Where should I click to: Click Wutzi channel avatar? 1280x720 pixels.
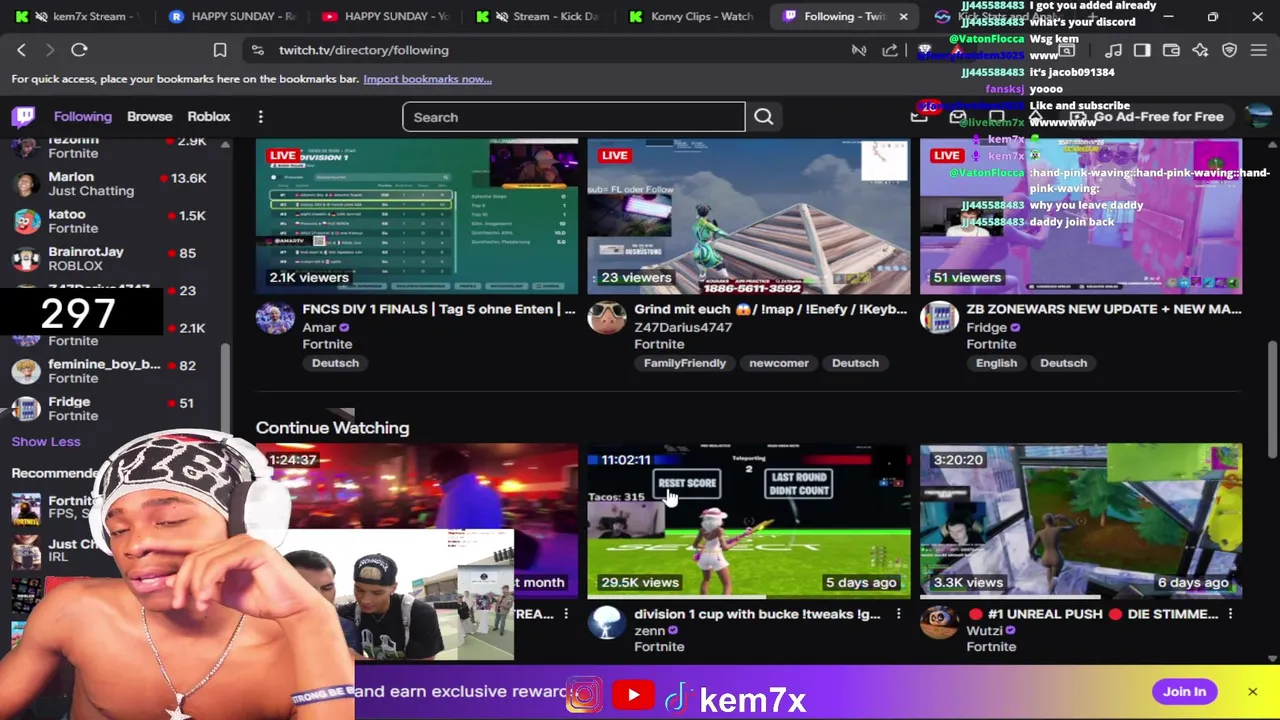coord(939,623)
